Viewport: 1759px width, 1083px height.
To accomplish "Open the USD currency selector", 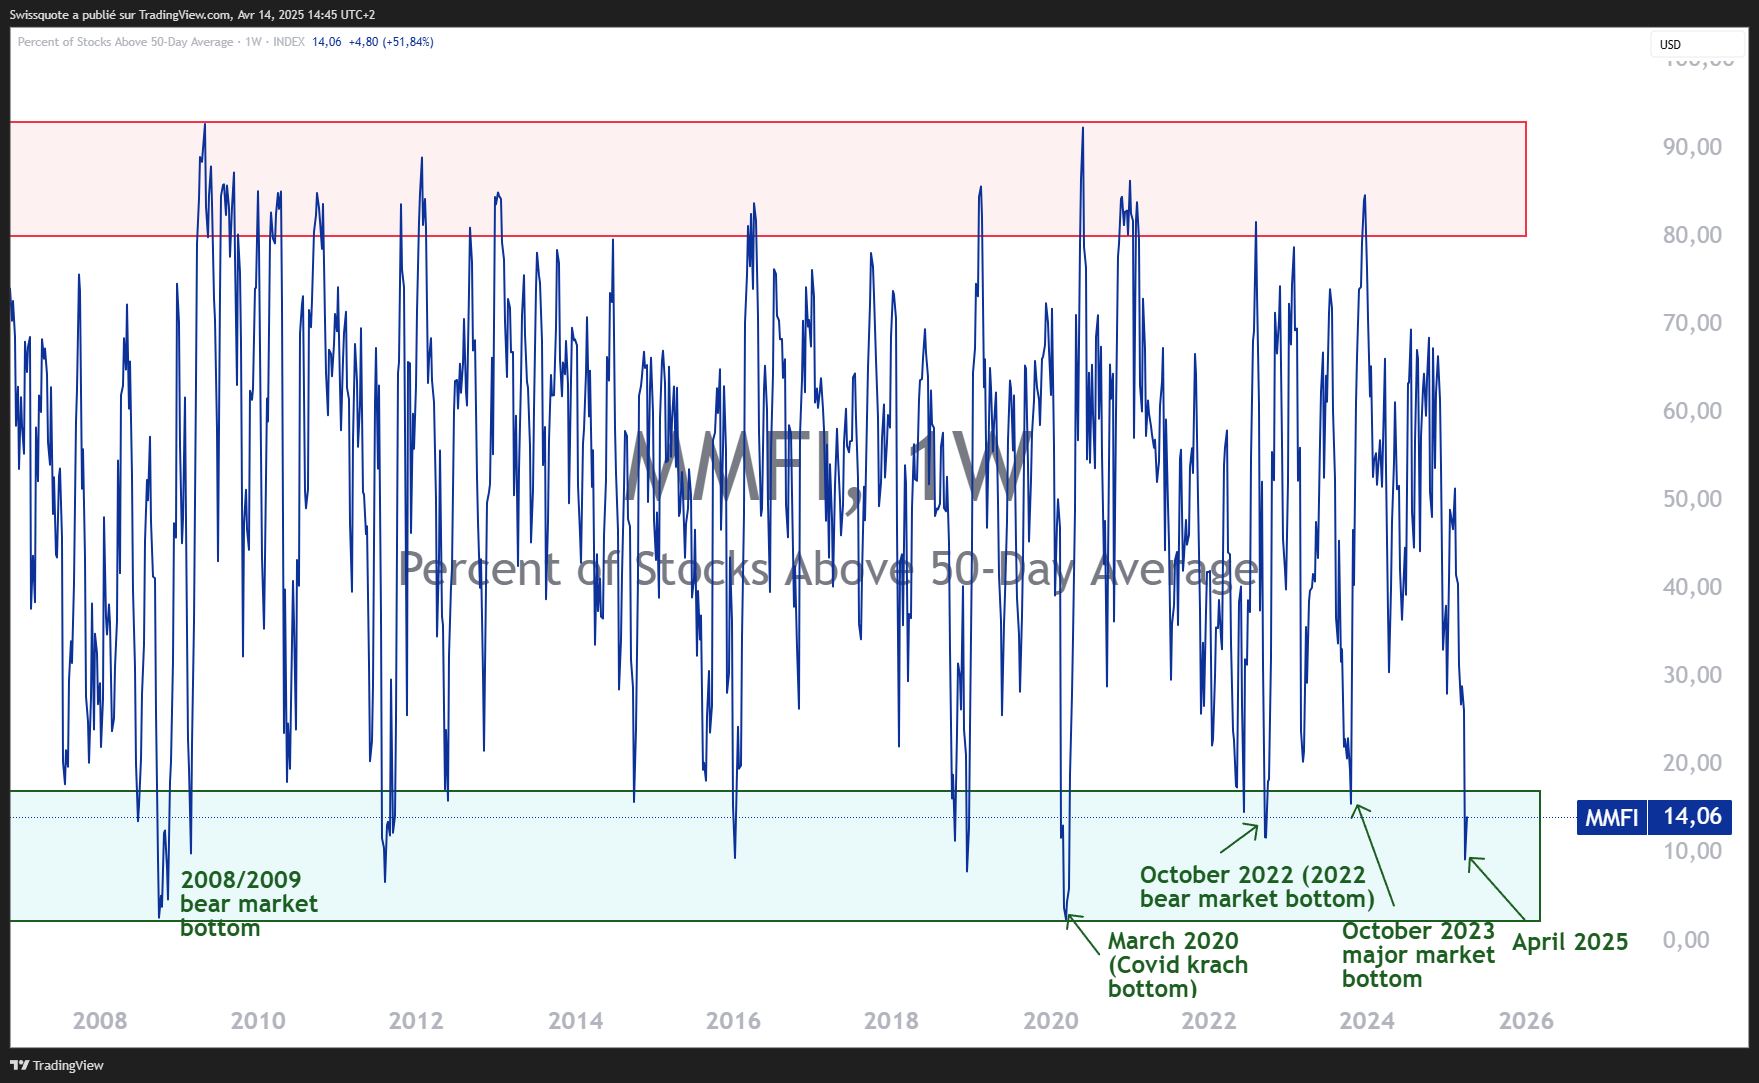I will click(x=1696, y=44).
